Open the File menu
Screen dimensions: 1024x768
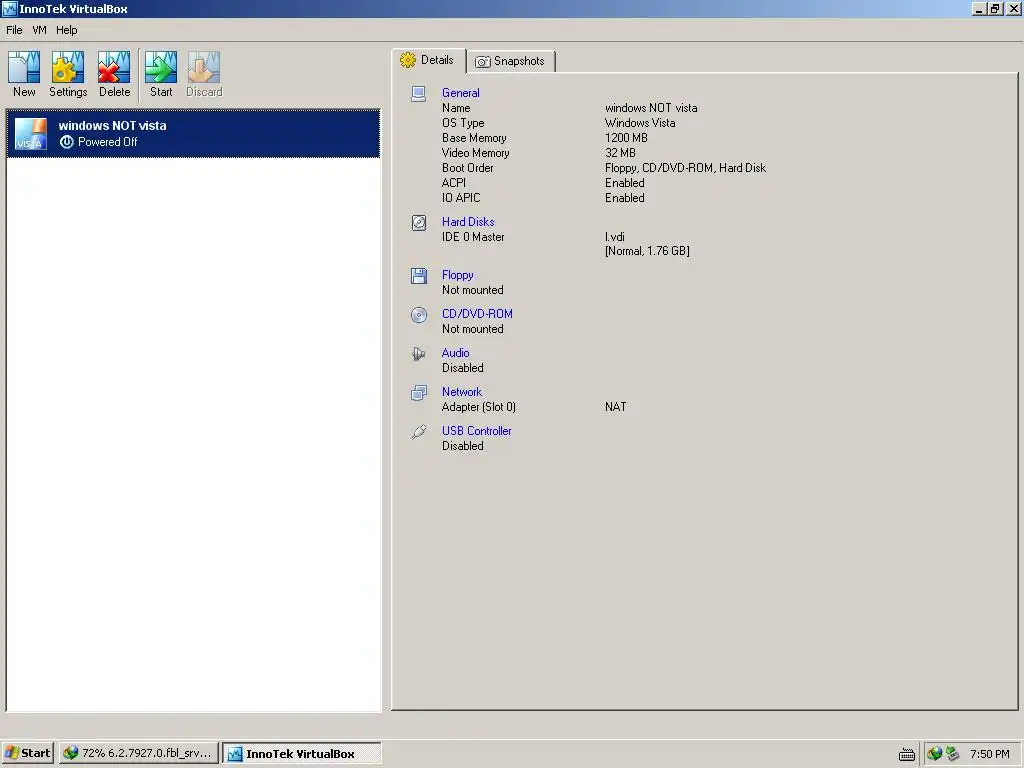point(14,30)
